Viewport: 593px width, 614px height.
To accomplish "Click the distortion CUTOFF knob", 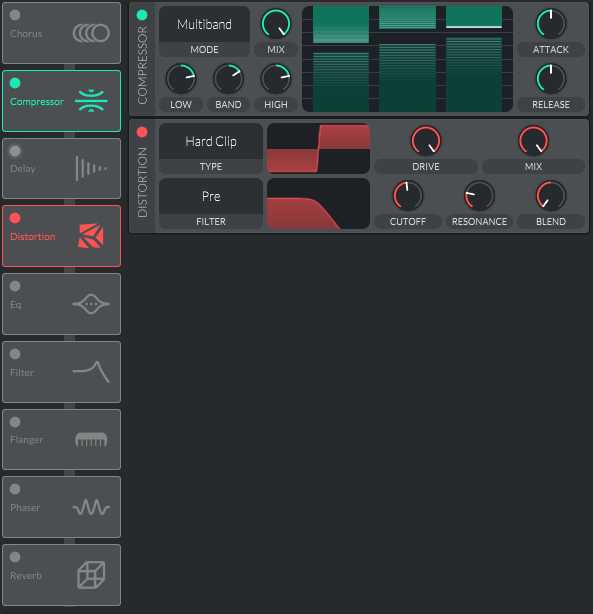I will point(408,196).
